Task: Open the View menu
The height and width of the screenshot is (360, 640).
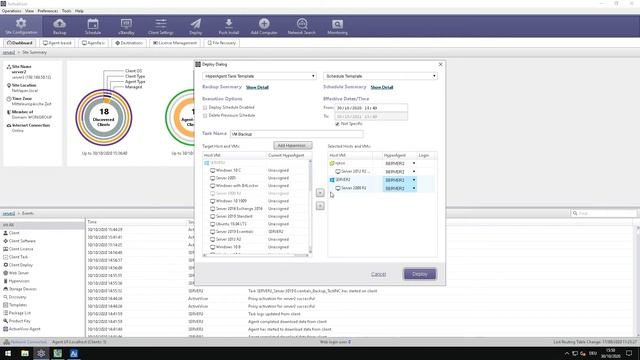Action: tap(29, 11)
